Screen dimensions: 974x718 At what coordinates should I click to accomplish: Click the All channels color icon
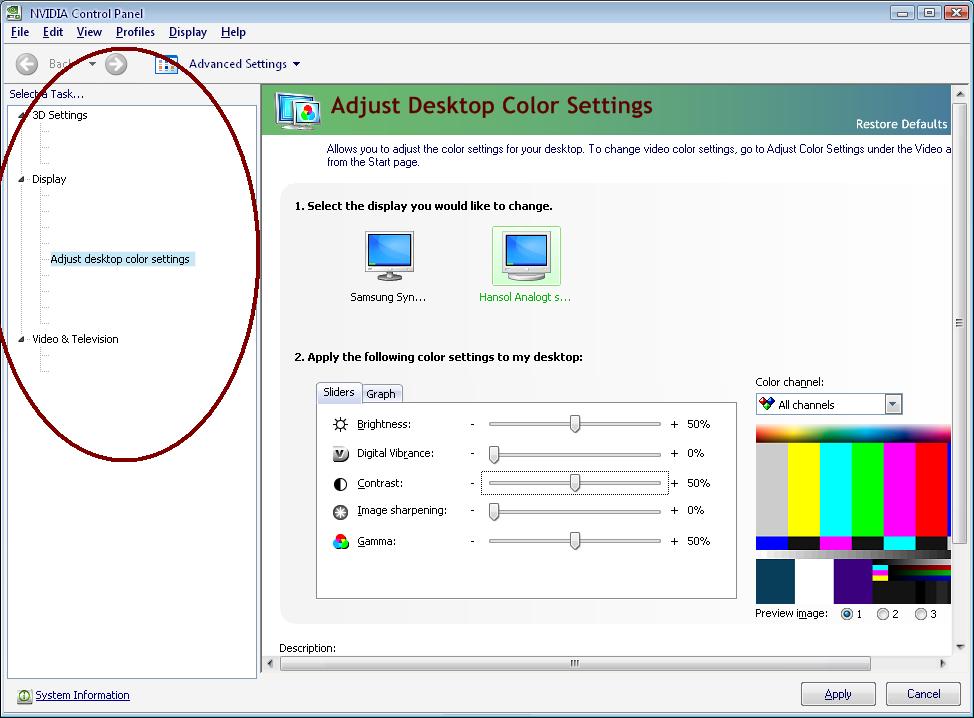click(x=767, y=404)
